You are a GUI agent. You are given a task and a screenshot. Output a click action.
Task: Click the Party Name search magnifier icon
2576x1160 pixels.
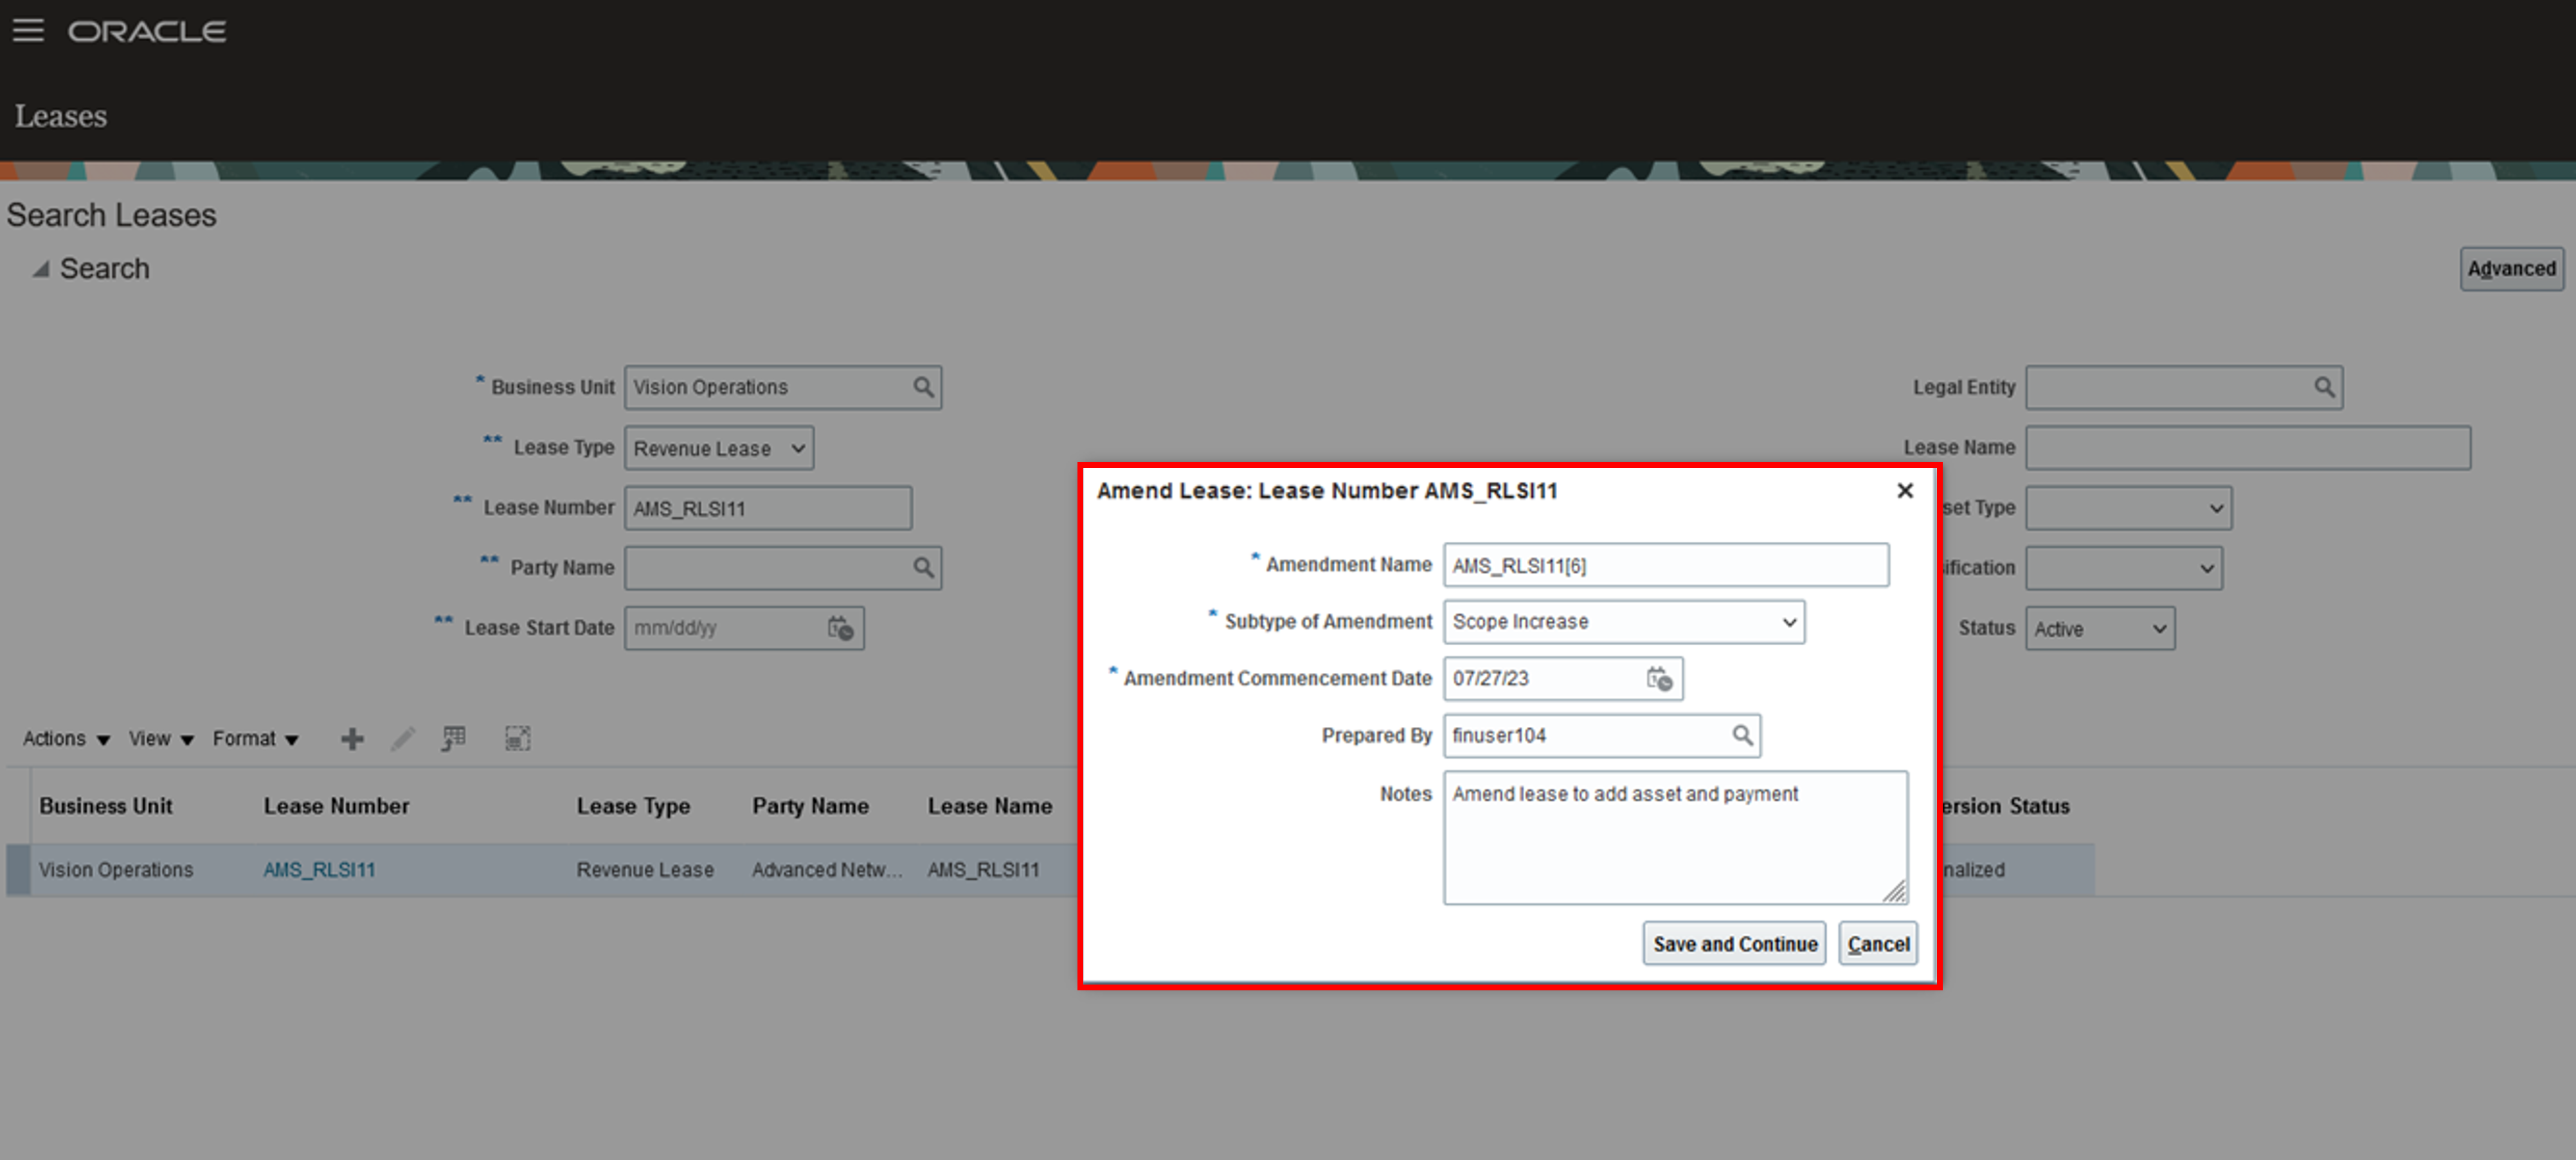tap(922, 568)
